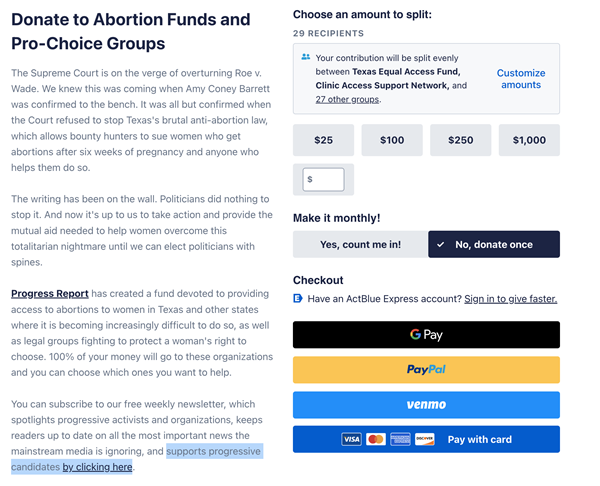Screen dimensions: 600x486
Task: Select the $25 donation amount
Action: pos(323,140)
